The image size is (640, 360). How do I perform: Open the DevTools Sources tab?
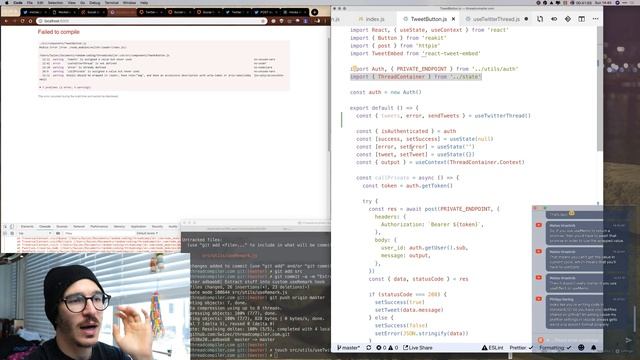point(62,227)
